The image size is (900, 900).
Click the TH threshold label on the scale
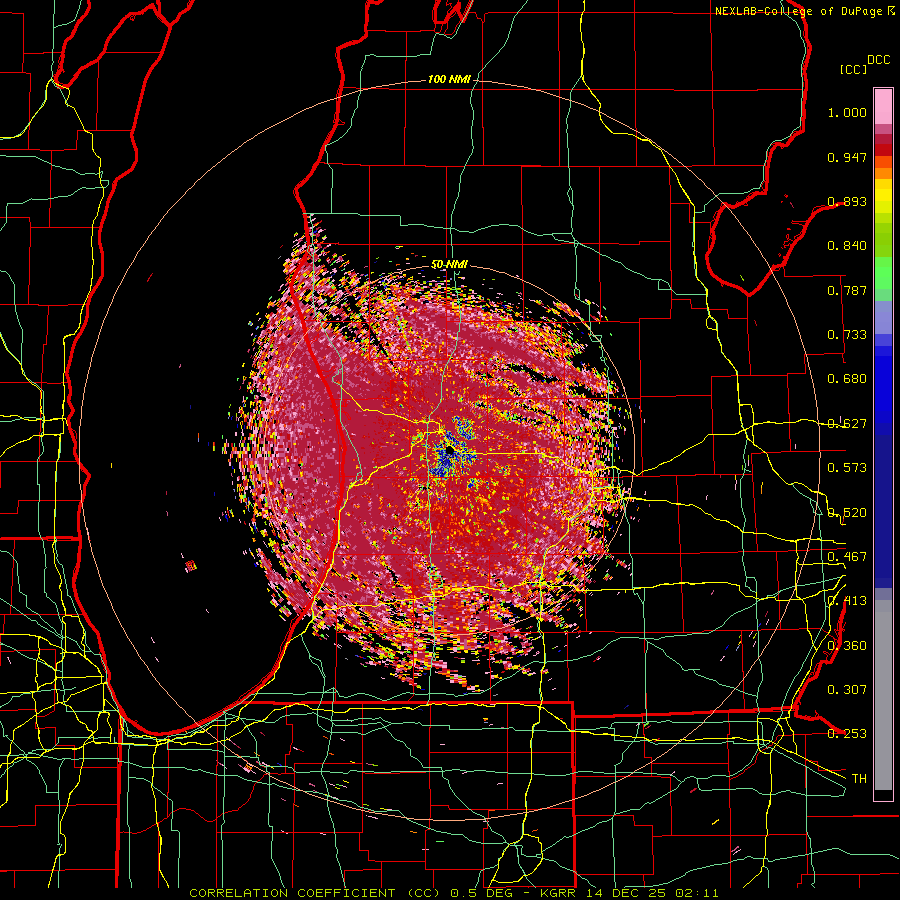(859, 778)
